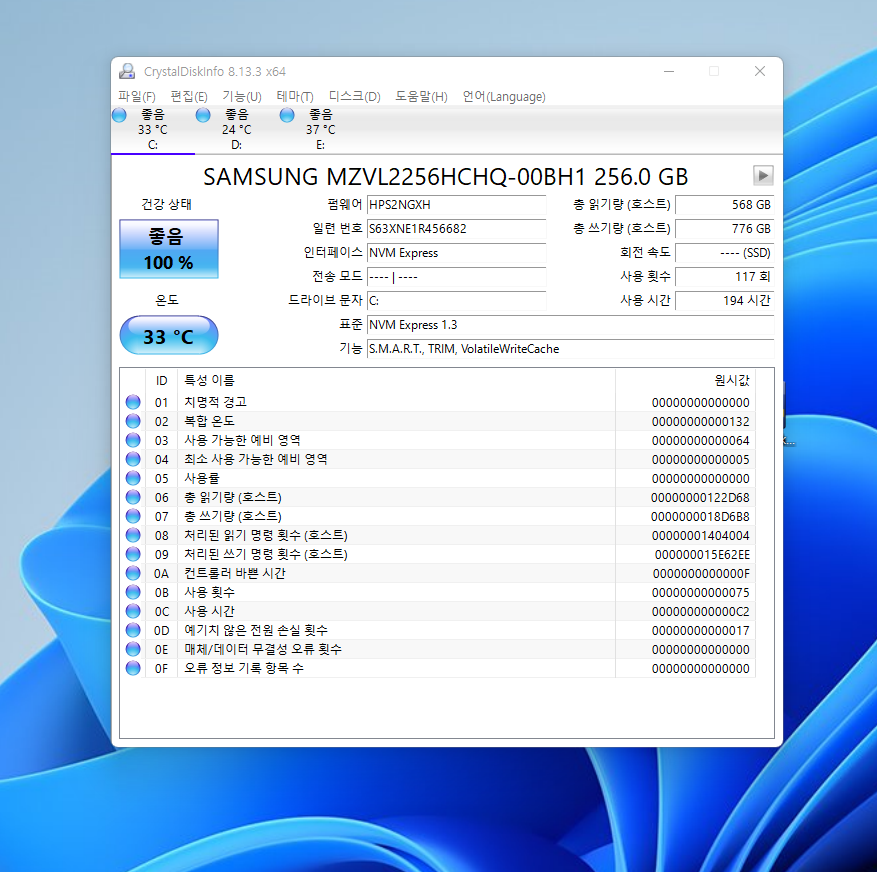Open the 파일(F) menu

tap(137, 96)
